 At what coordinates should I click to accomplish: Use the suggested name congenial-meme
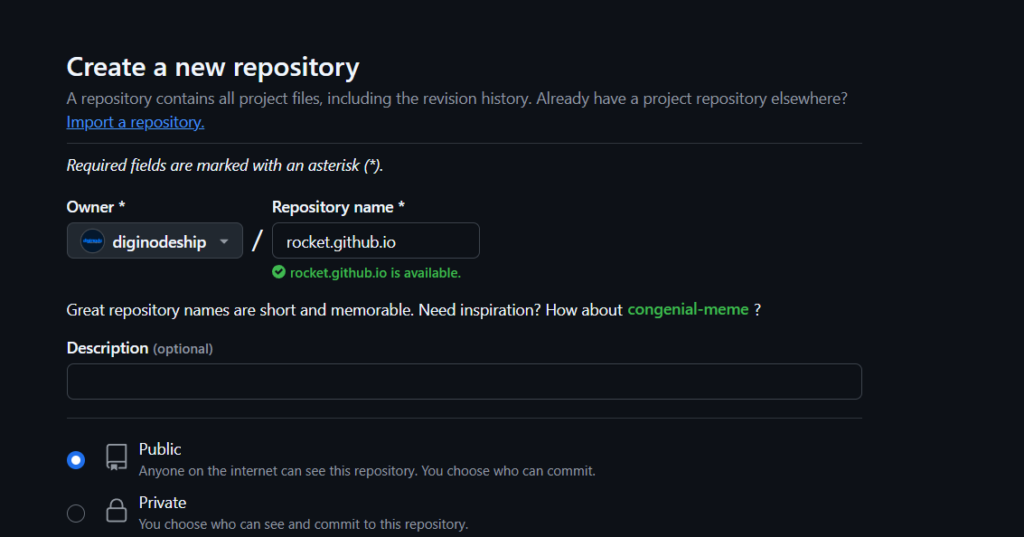click(687, 310)
